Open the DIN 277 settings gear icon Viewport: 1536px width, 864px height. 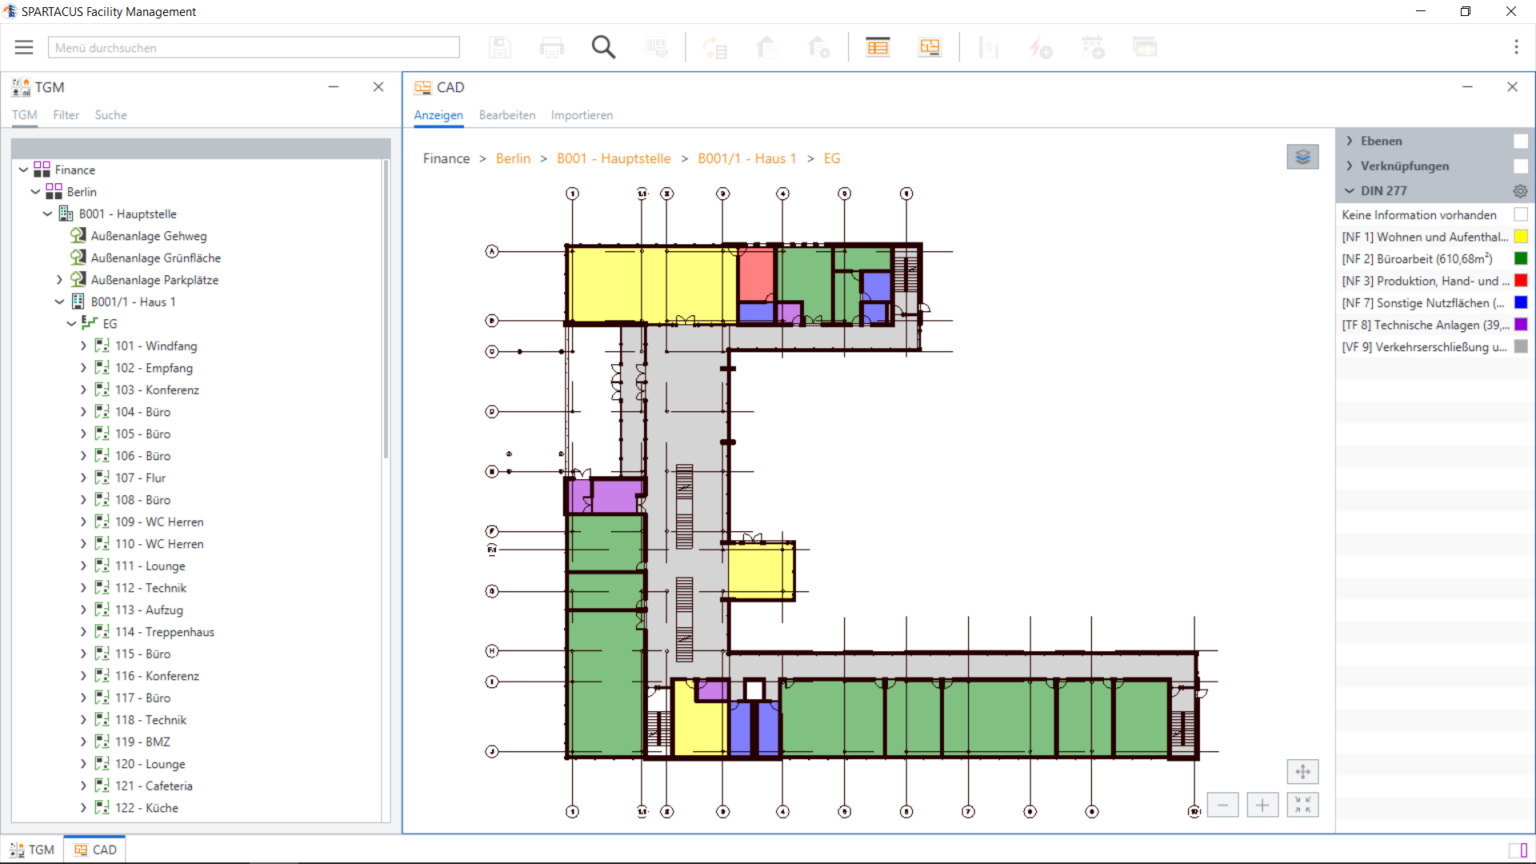(x=1520, y=190)
